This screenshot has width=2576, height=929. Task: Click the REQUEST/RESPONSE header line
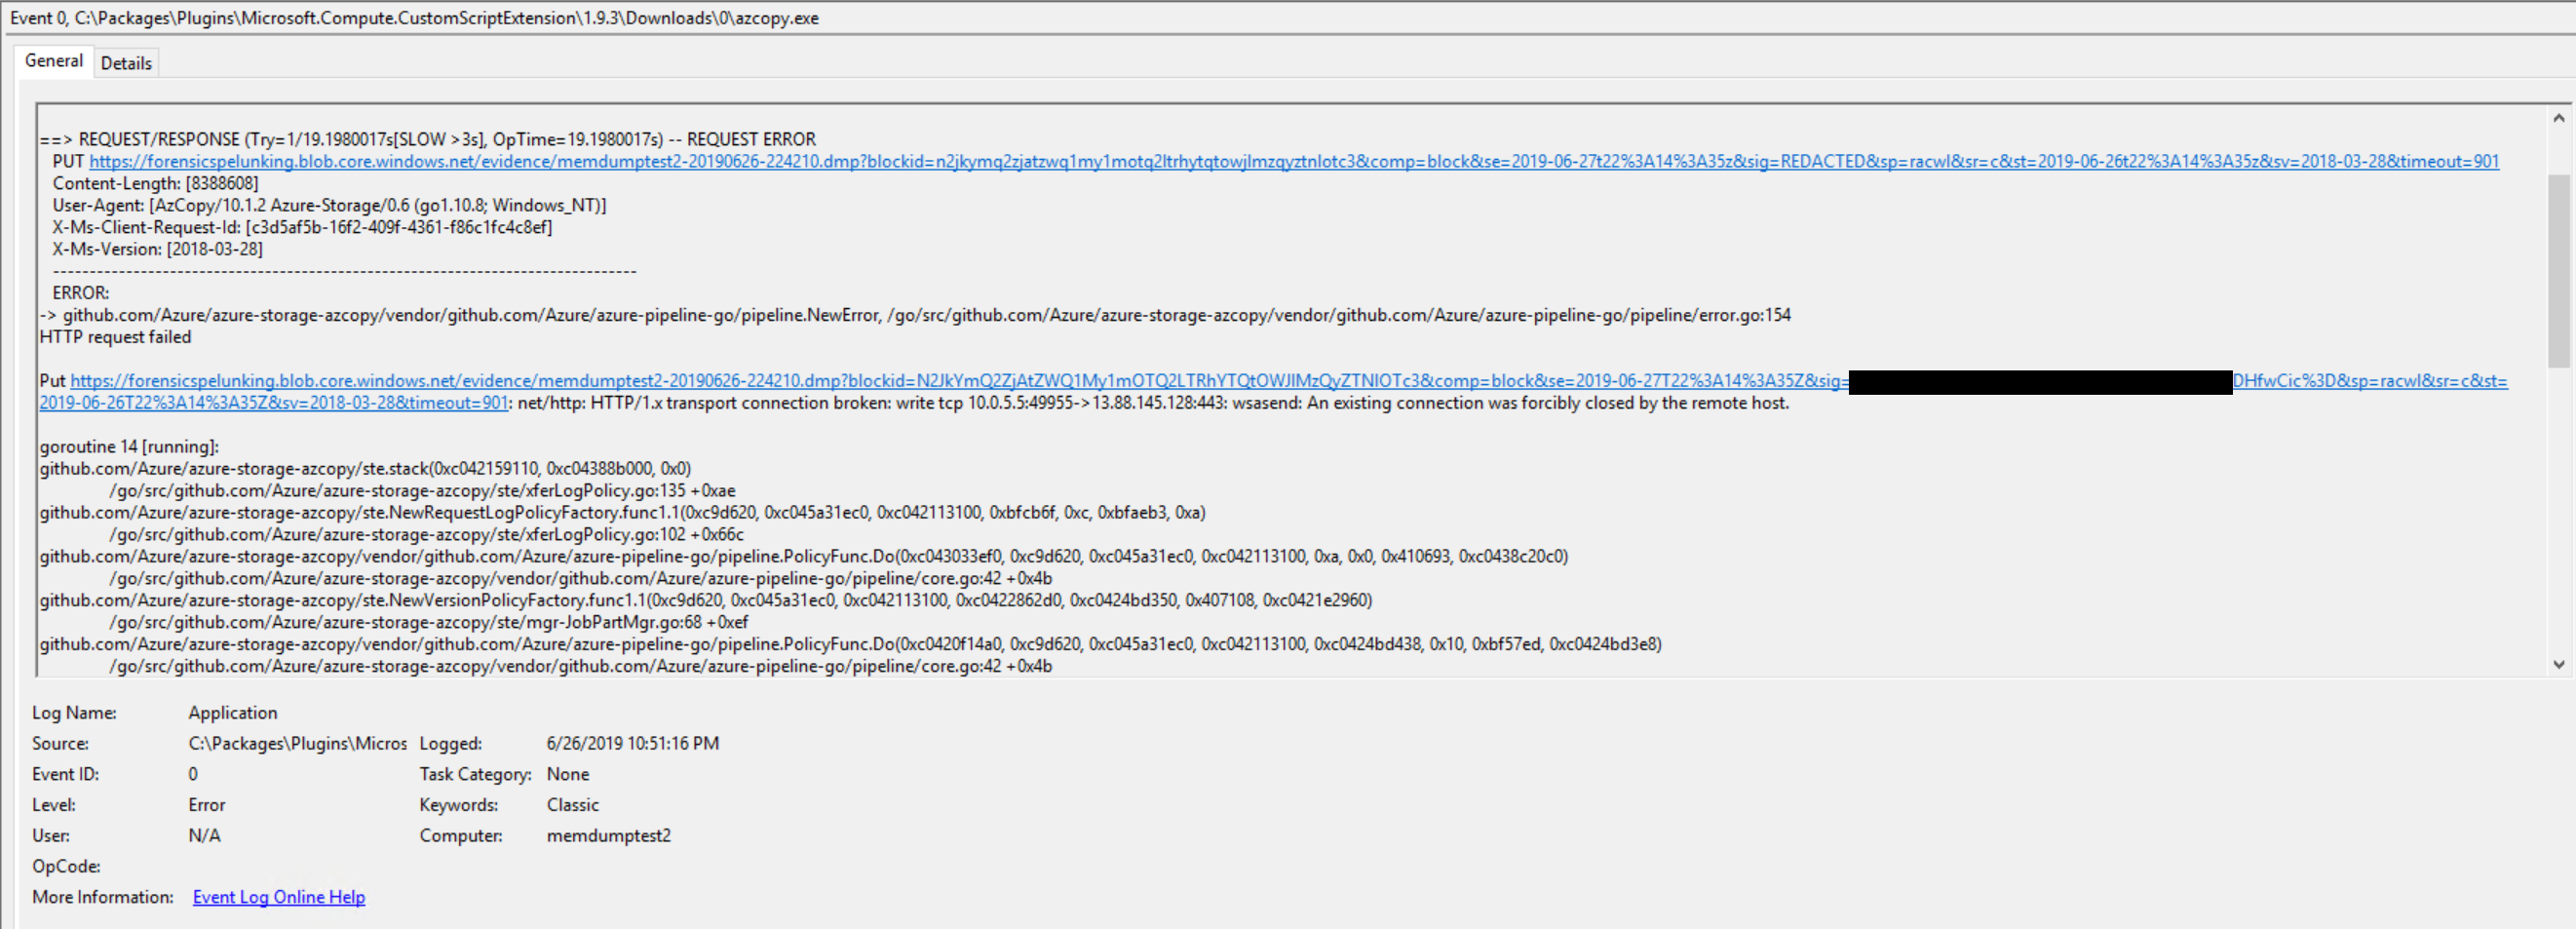coord(428,139)
